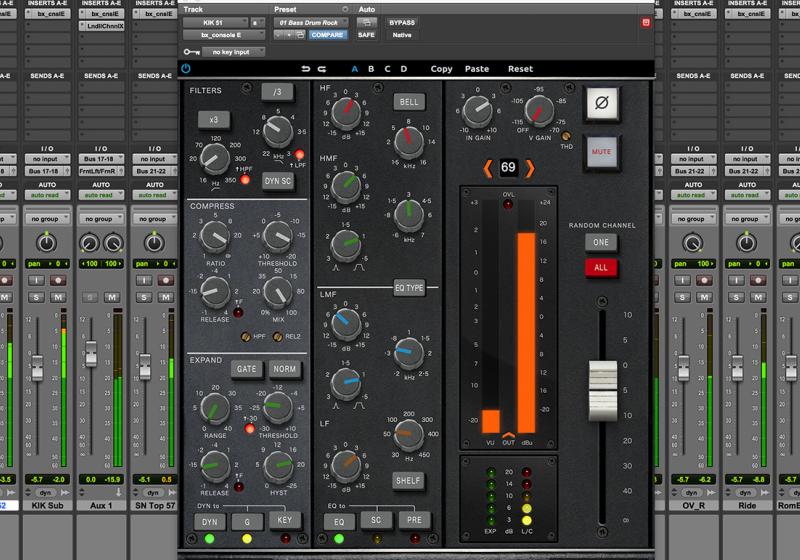Click the BYPASS button
The height and width of the screenshot is (560, 800).
[x=402, y=22]
